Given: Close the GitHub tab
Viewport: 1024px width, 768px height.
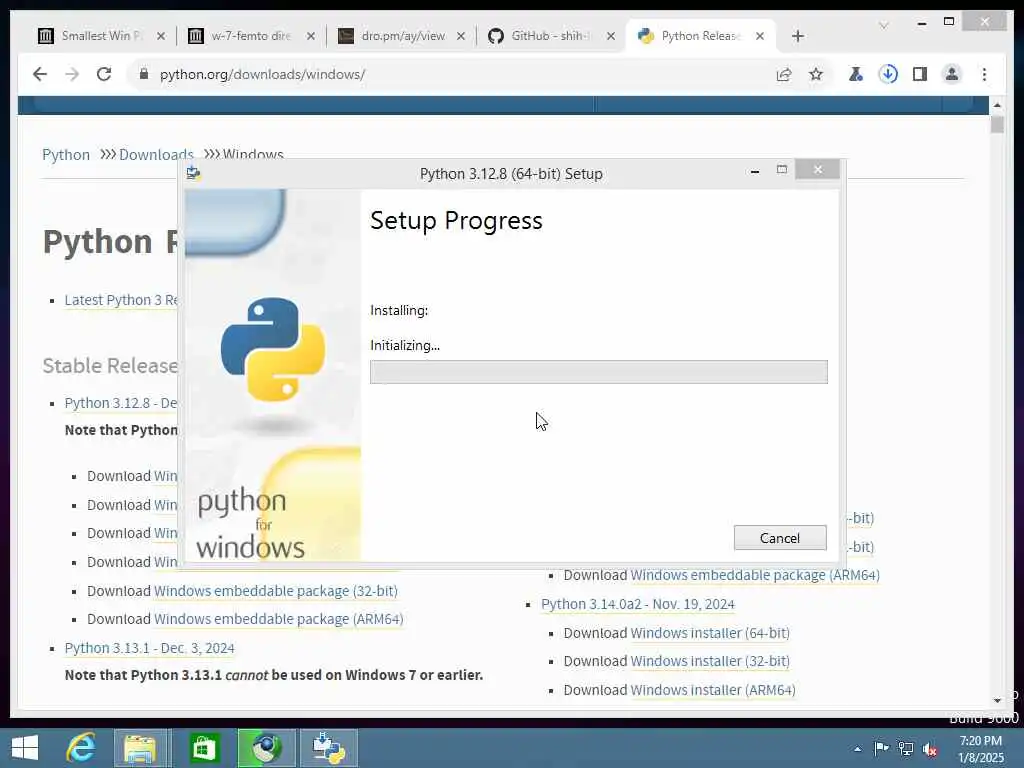Looking at the screenshot, I should [x=611, y=37].
